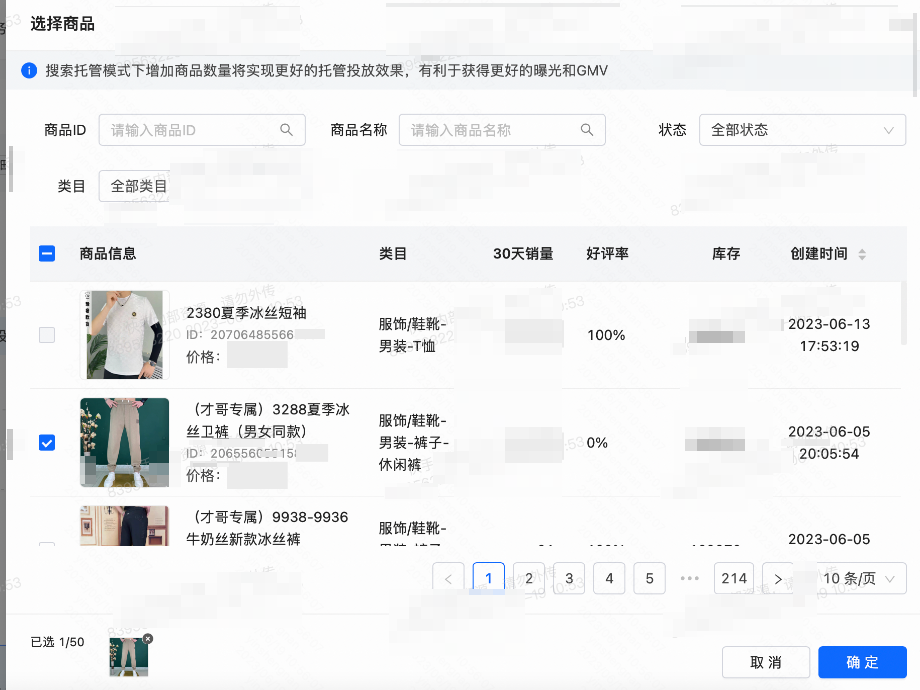Go to page 3
Image resolution: width=920 pixels, height=690 pixels.
coord(569,579)
